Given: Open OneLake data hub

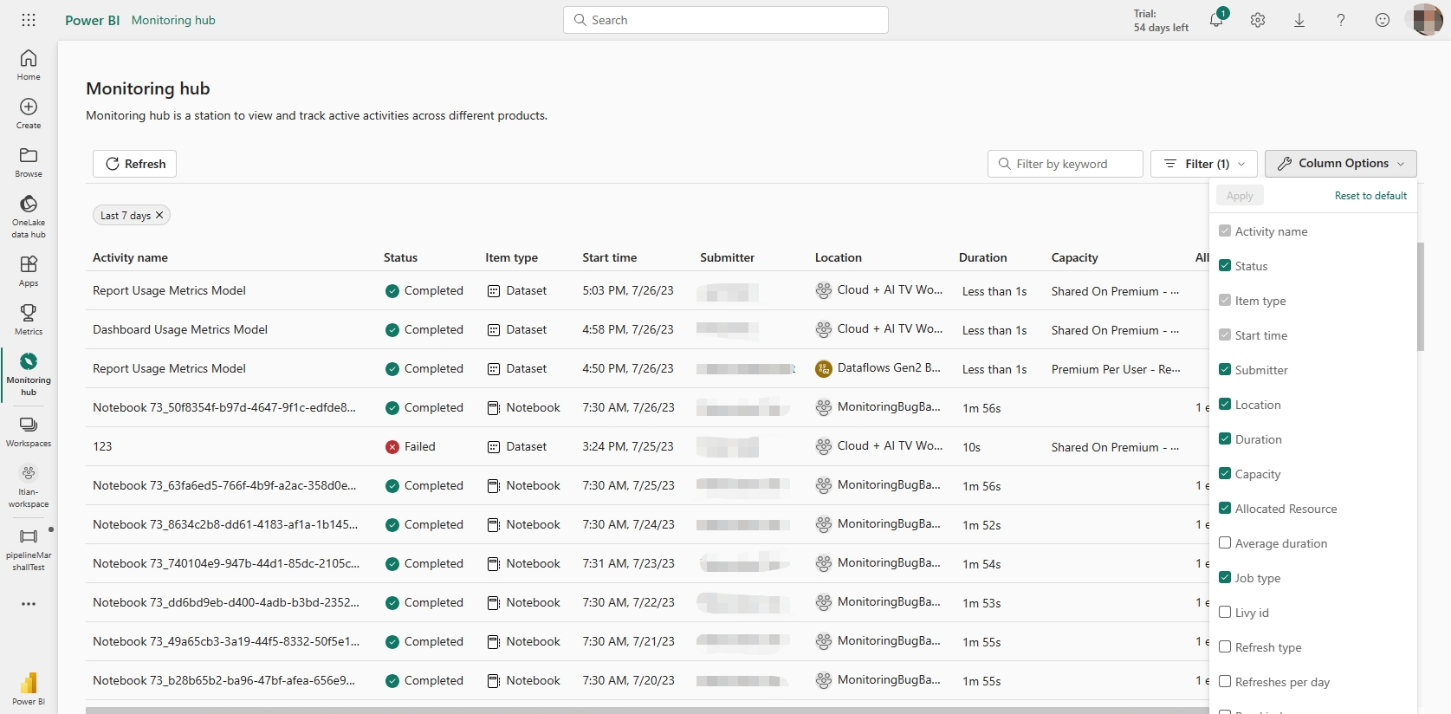Looking at the screenshot, I should tap(28, 217).
